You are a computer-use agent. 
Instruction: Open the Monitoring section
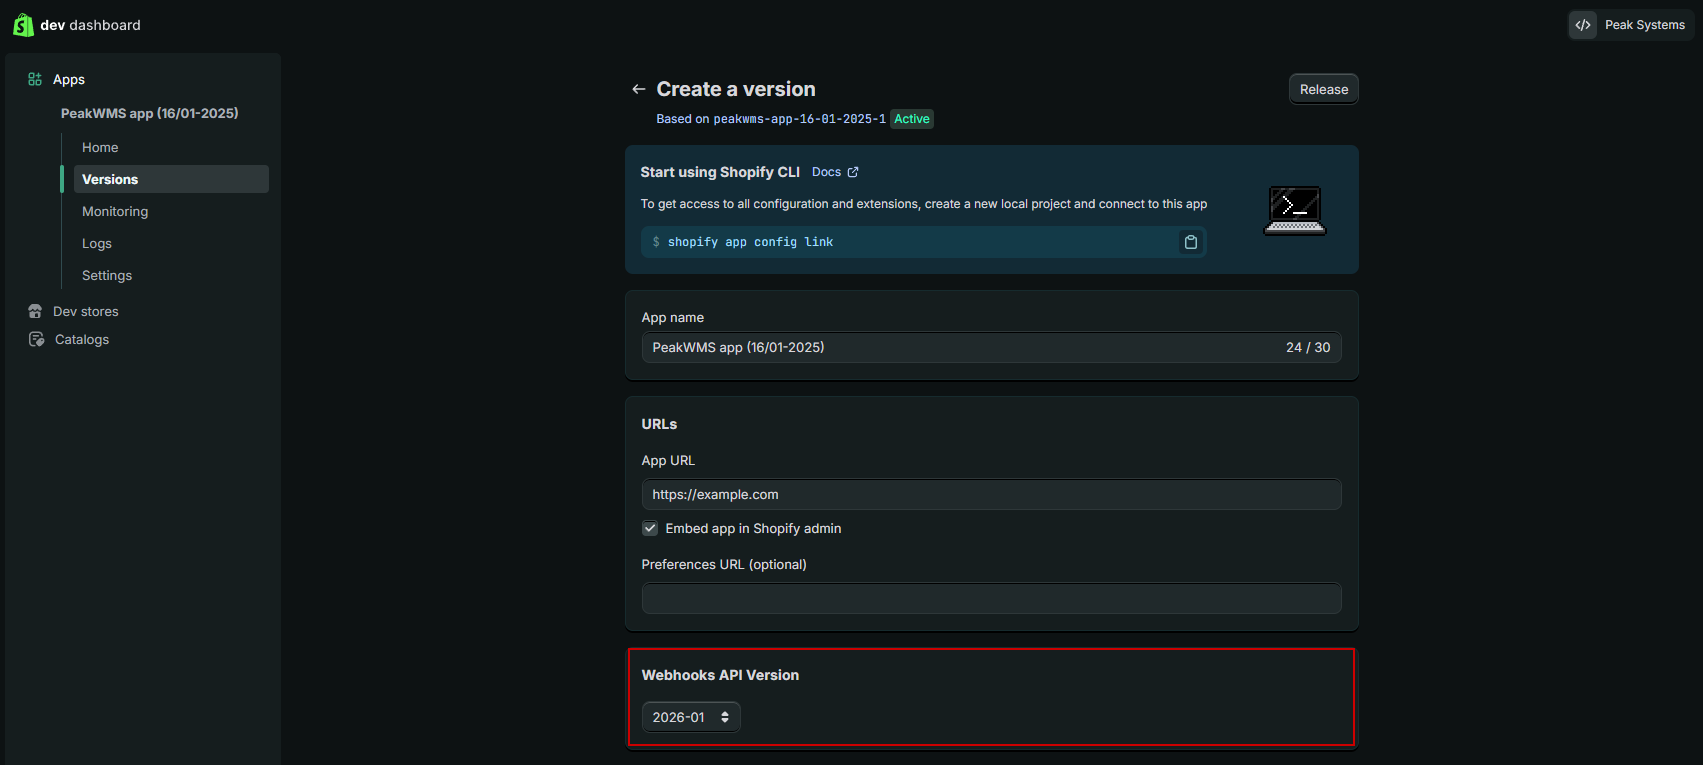pos(115,211)
